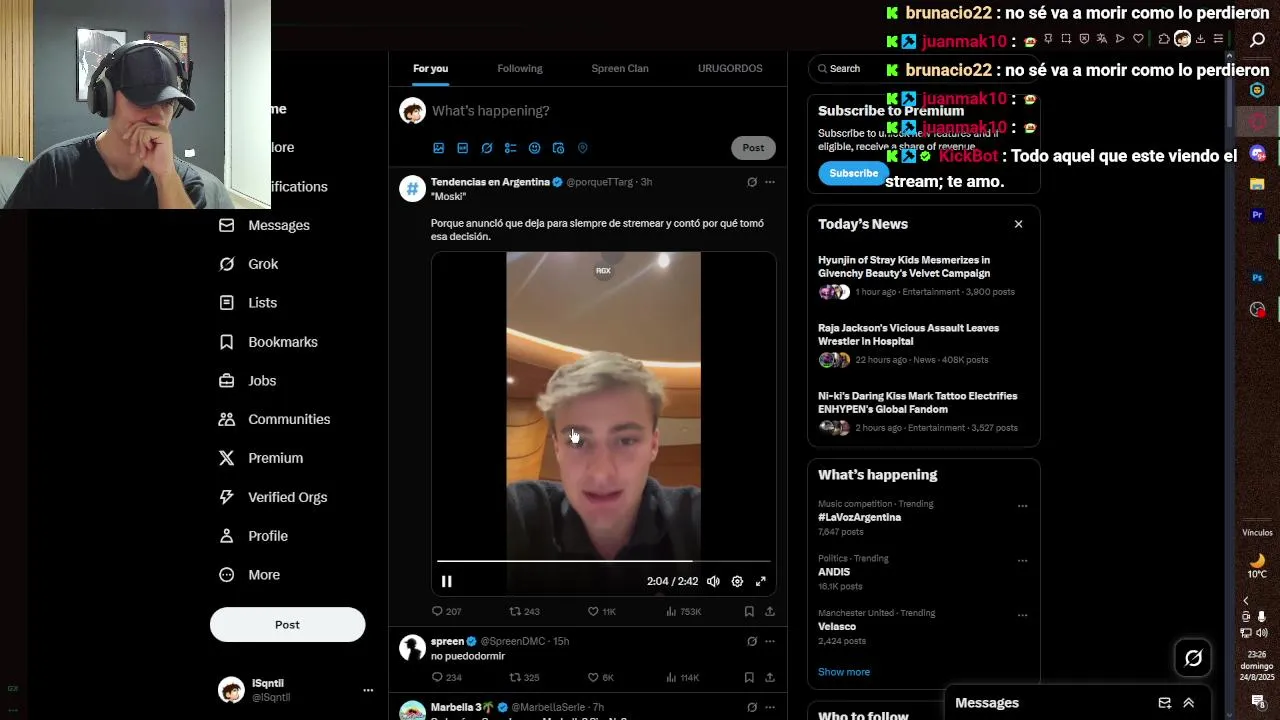1280x720 pixels.
Task: Switch the video to fullscreen
Action: (761, 581)
